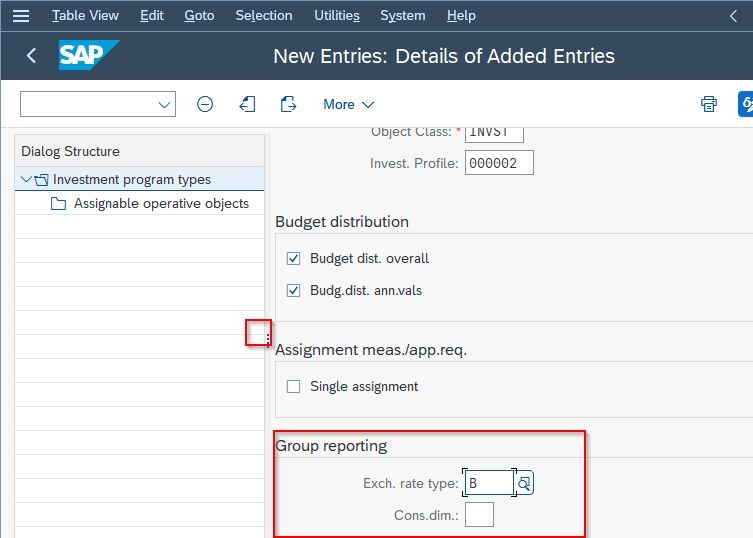The width and height of the screenshot is (753, 538).
Task: Collapse Investment program types tree node
Action: [26, 180]
